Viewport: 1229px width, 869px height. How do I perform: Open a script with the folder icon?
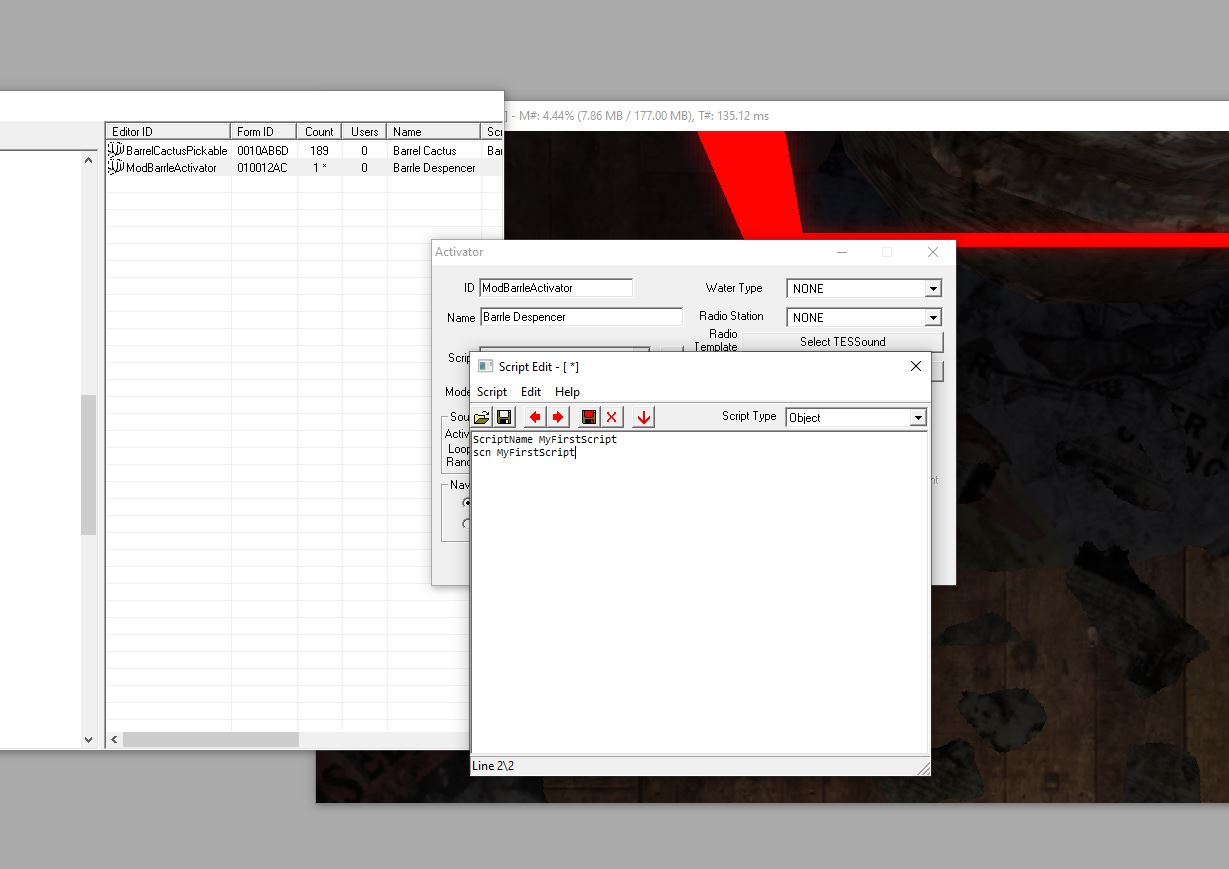[481, 417]
